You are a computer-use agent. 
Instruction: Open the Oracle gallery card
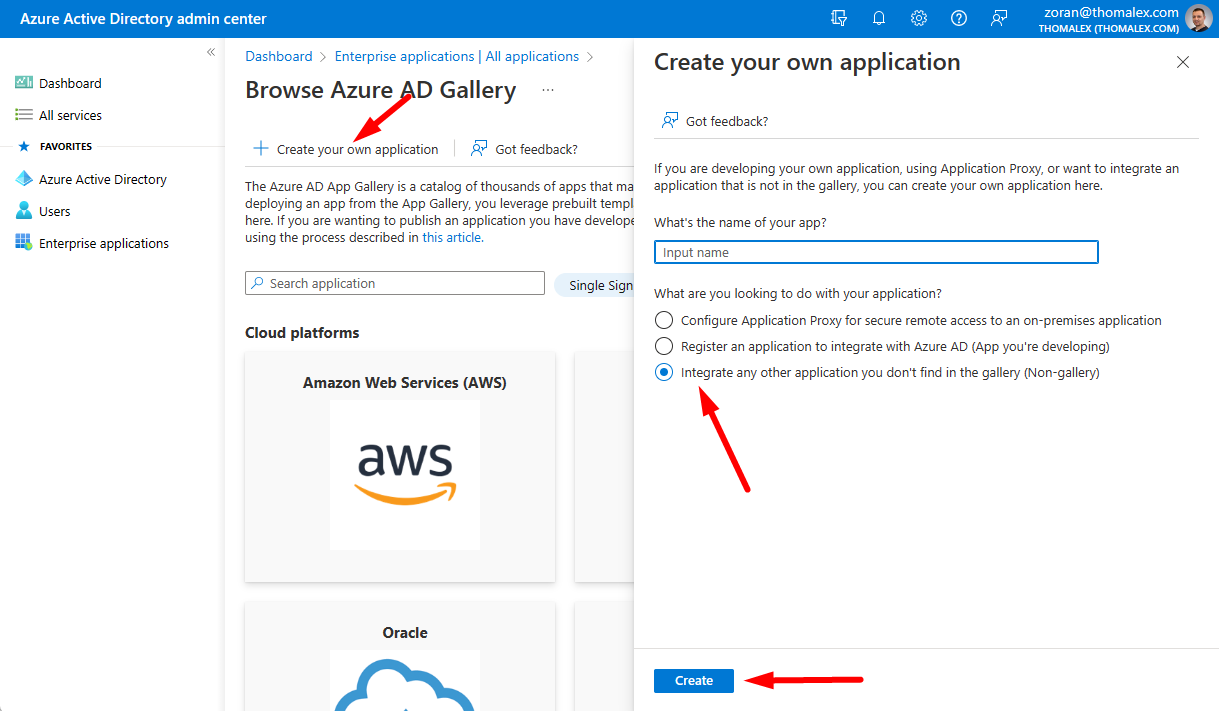pos(400,656)
